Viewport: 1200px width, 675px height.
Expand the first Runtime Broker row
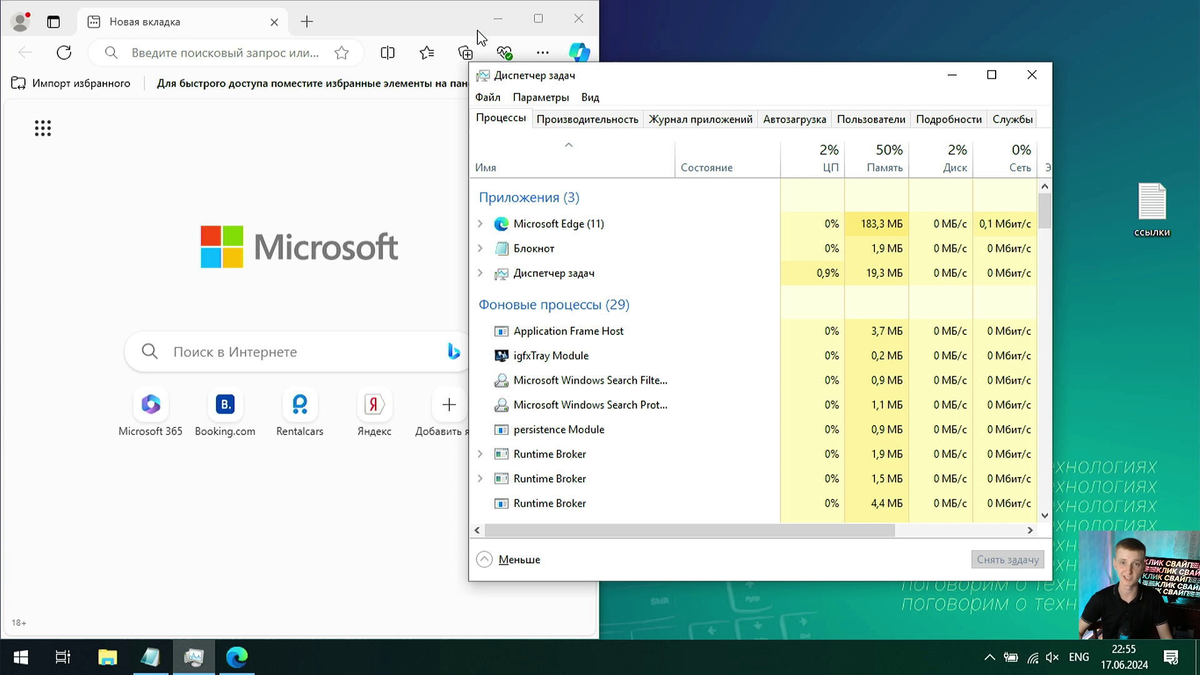click(480, 454)
